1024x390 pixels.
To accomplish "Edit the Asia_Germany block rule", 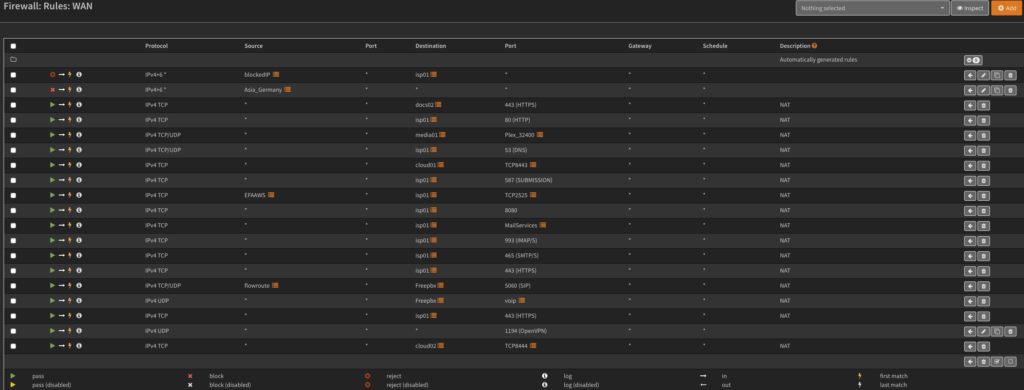I will click(984, 90).
